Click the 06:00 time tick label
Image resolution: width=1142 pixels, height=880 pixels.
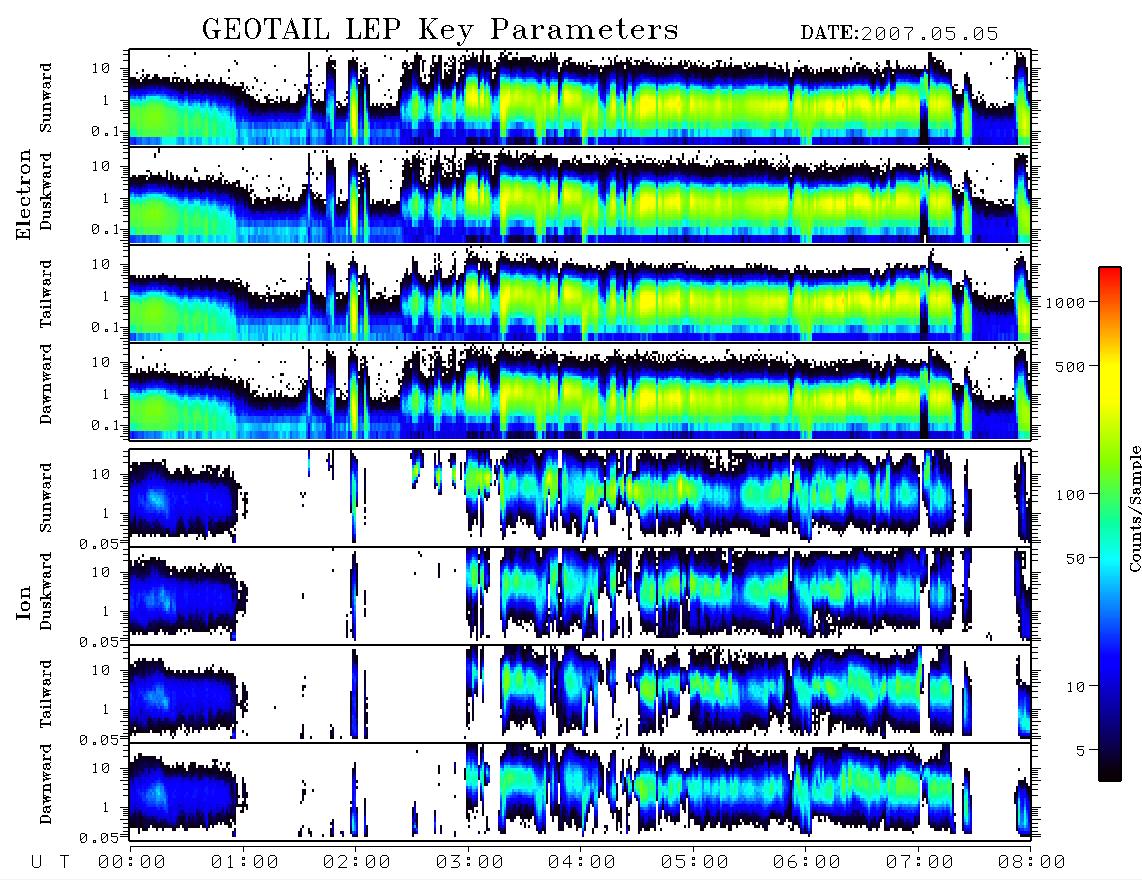click(807, 863)
